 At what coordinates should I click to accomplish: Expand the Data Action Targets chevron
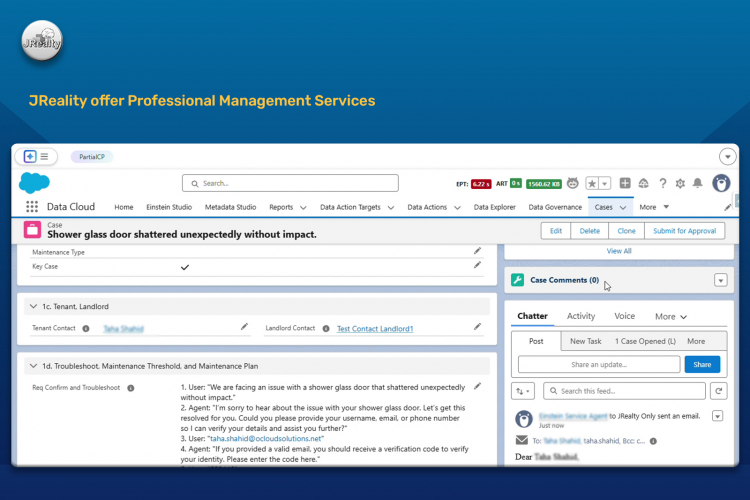tap(391, 208)
